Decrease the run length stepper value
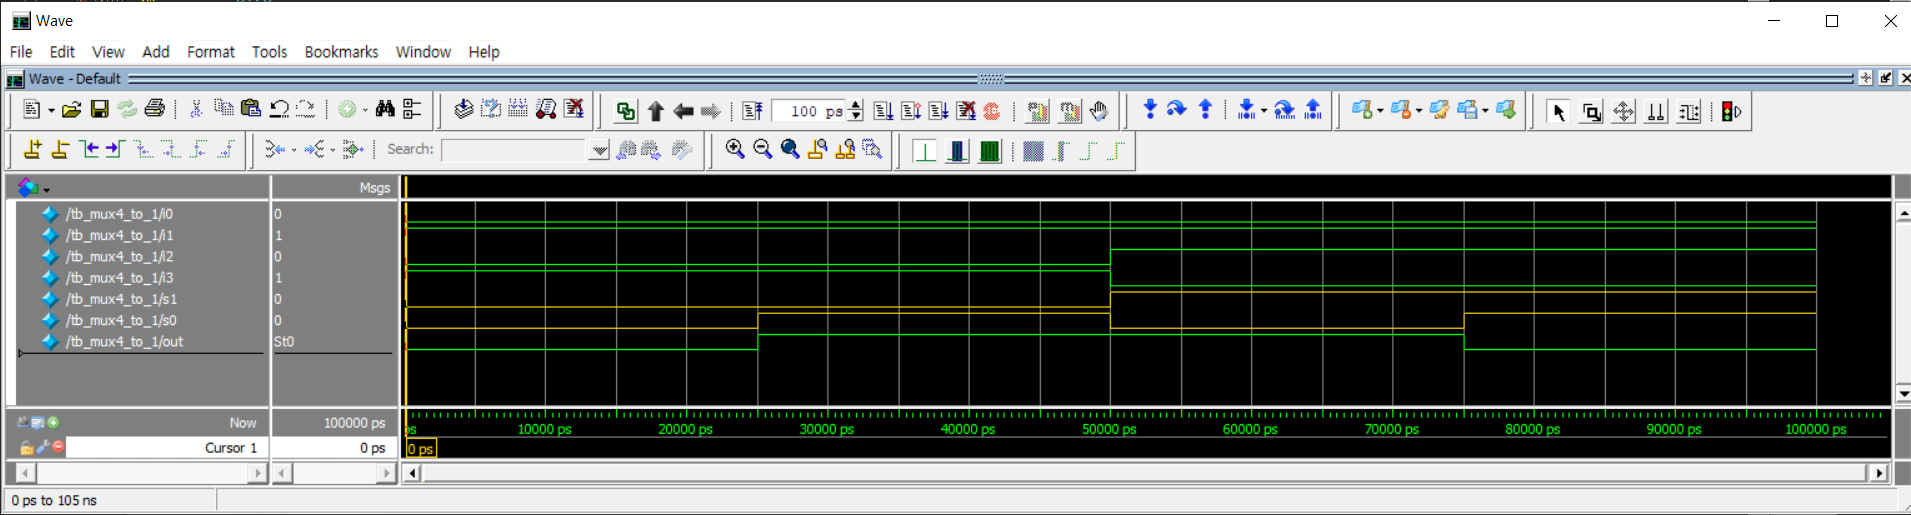The height and width of the screenshot is (515, 1911). click(855, 117)
